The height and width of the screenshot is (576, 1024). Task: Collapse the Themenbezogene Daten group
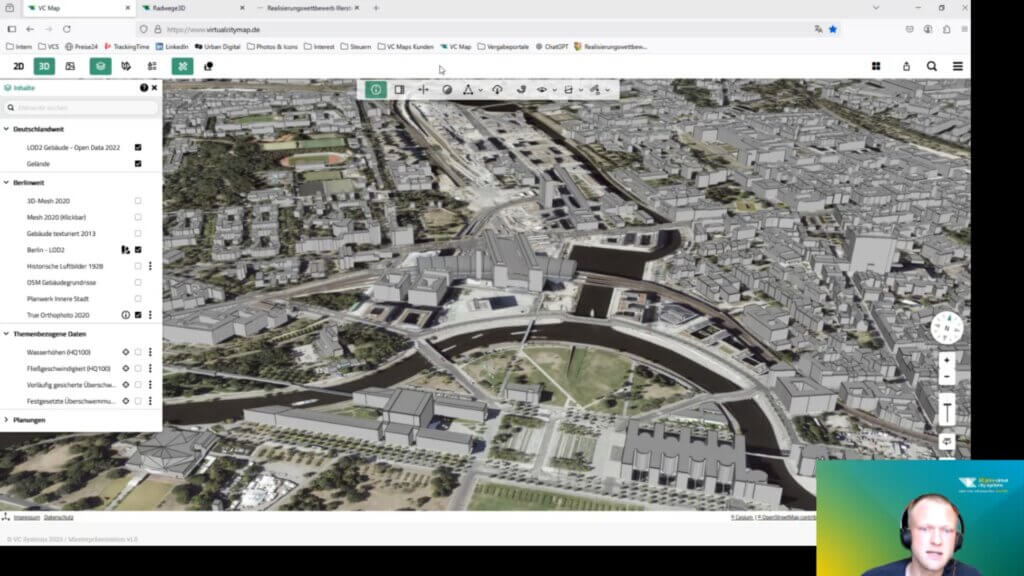click(x=7, y=334)
